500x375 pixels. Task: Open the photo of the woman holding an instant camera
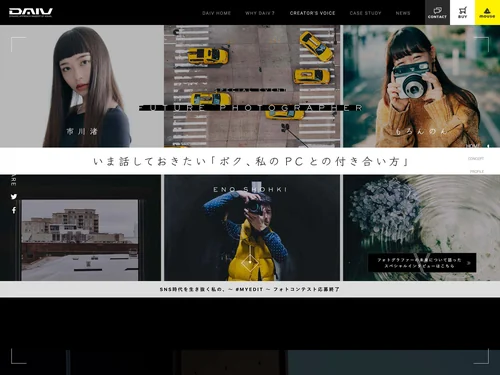pyautogui.click(x=422, y=86)
